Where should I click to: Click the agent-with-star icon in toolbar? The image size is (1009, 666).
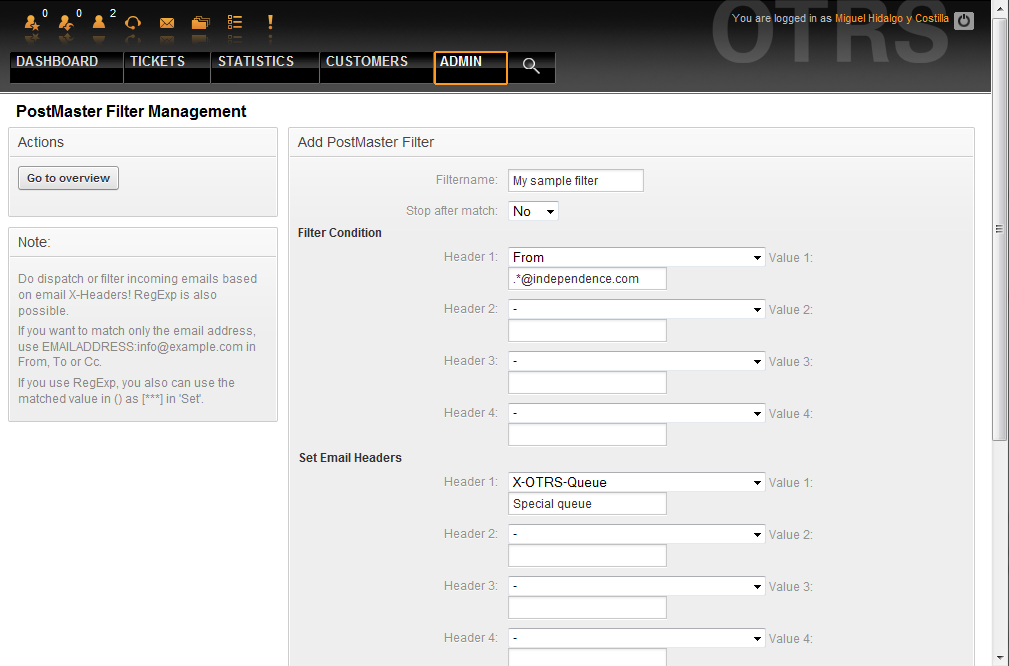coord(31,22)
